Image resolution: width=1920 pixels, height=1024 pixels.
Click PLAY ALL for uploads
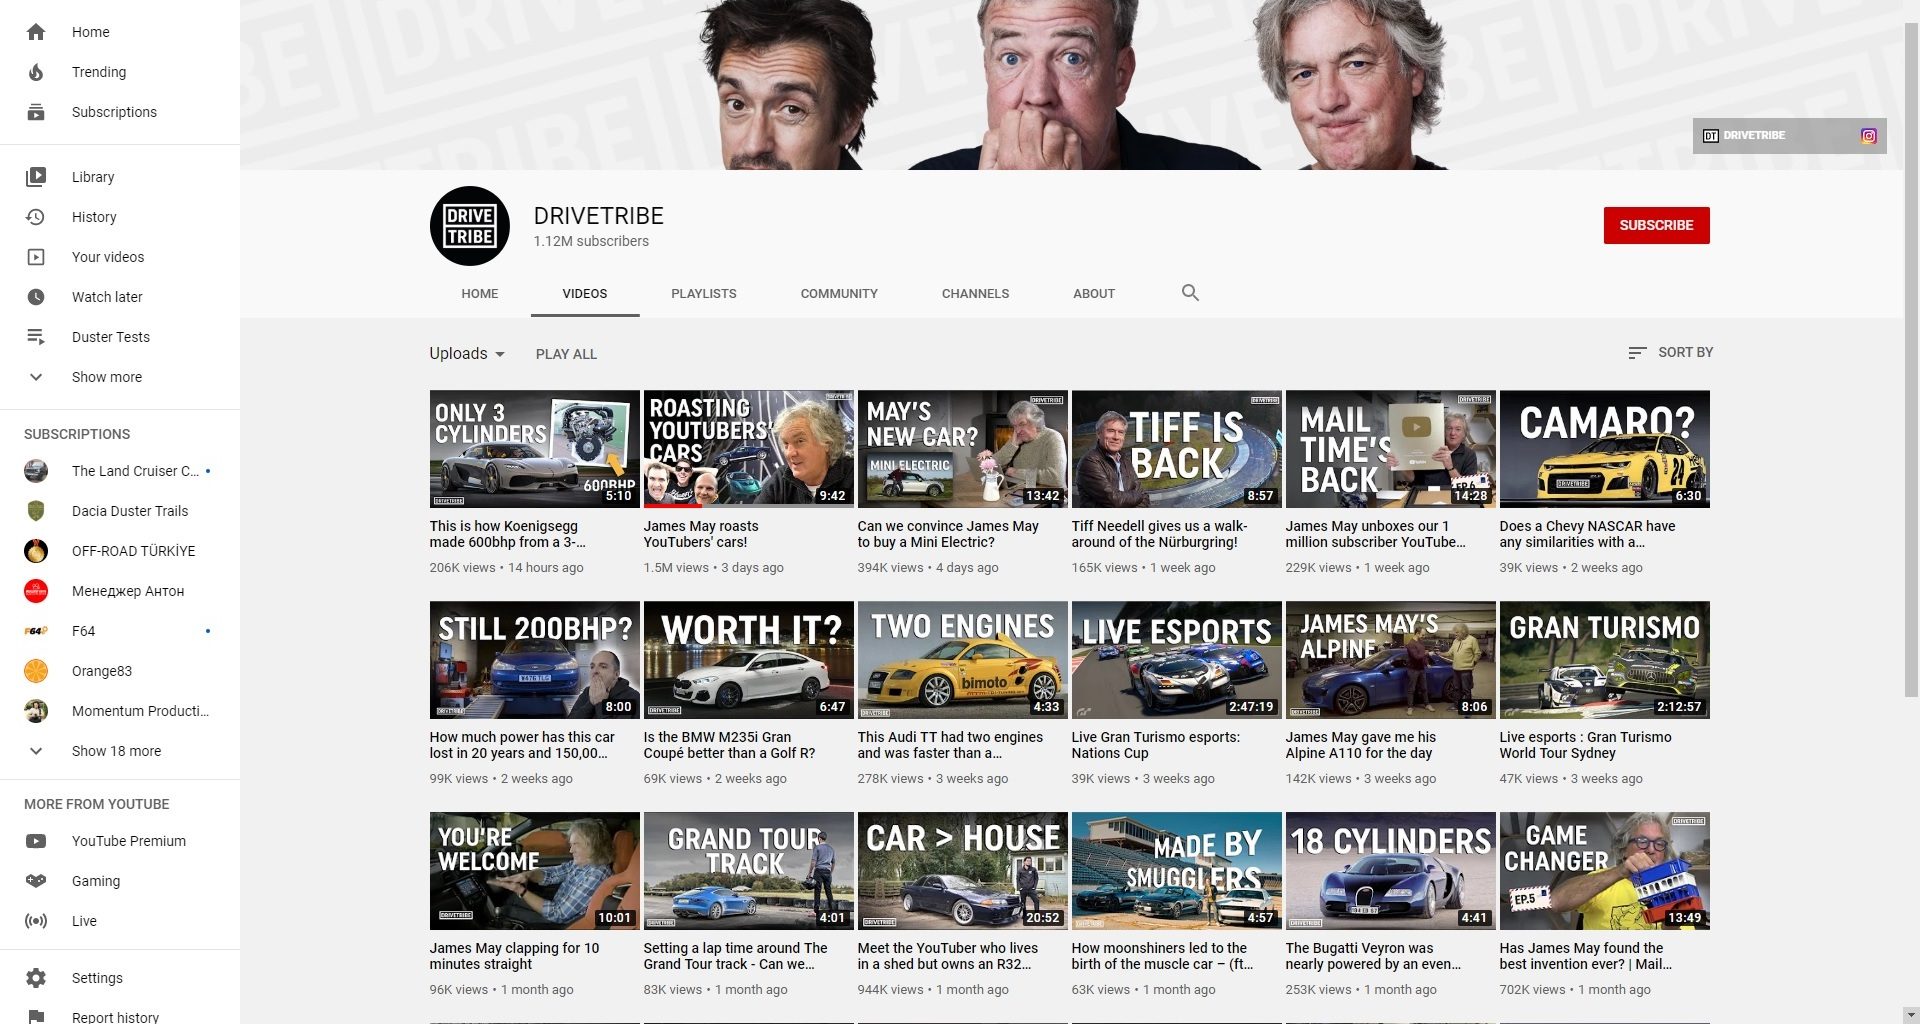pyautogui.click(x=566, y=354)
